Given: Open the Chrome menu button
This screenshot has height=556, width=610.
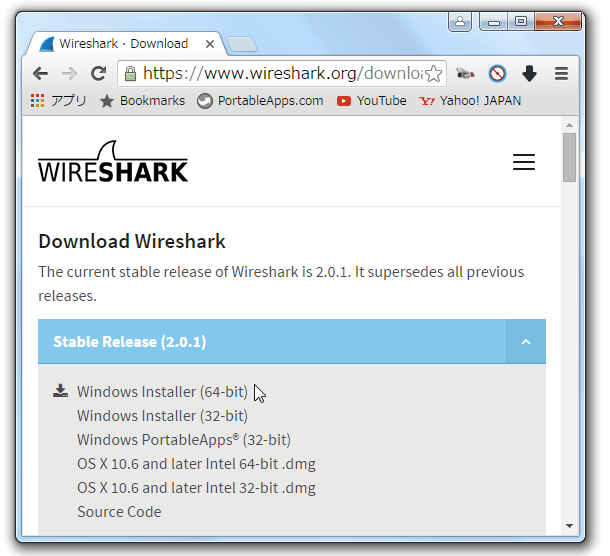Looking at the screenshot, I should (x=561, y=74).
